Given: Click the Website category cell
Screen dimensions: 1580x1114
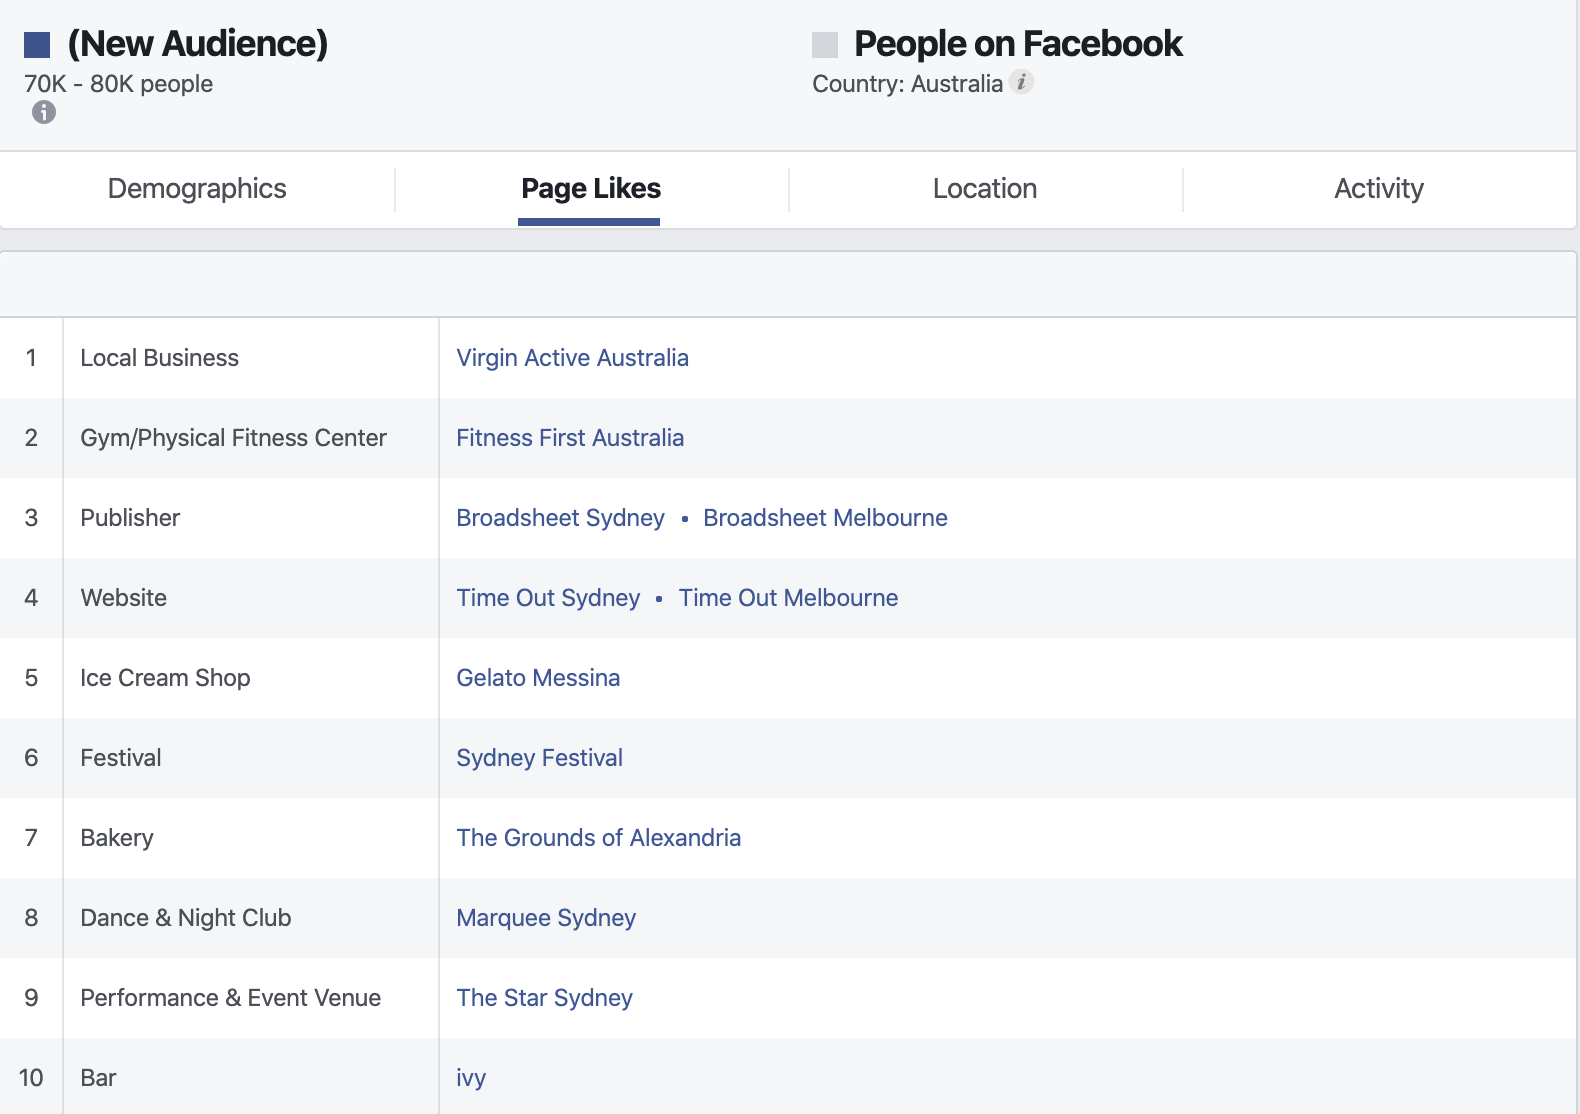Looking at the screenshot, I should click(251, 598).
